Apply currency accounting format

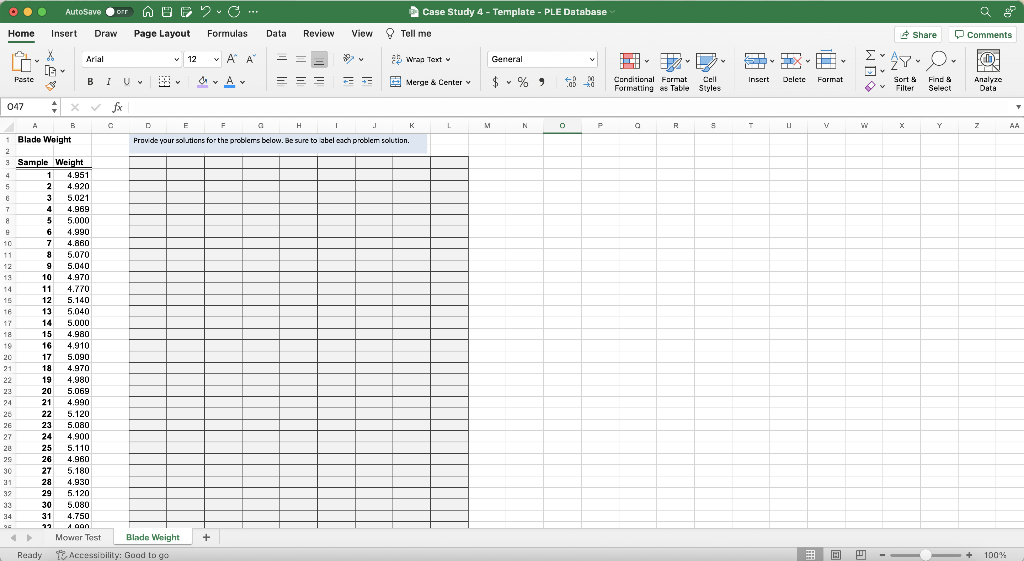495,82
